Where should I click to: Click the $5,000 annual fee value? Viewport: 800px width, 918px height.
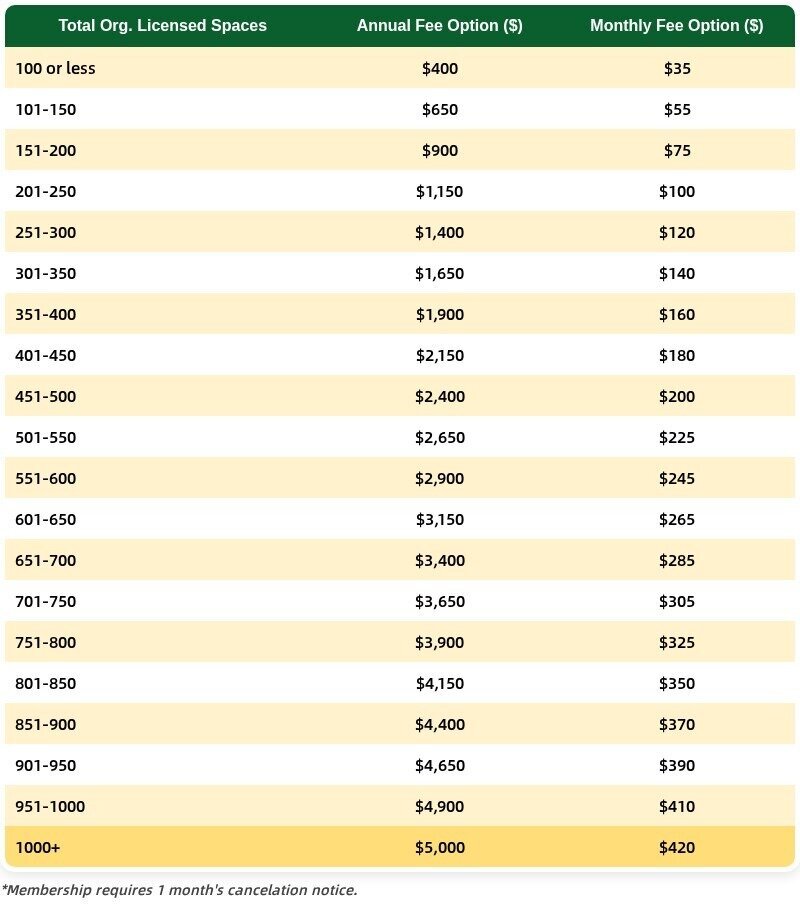coord(440,848)
